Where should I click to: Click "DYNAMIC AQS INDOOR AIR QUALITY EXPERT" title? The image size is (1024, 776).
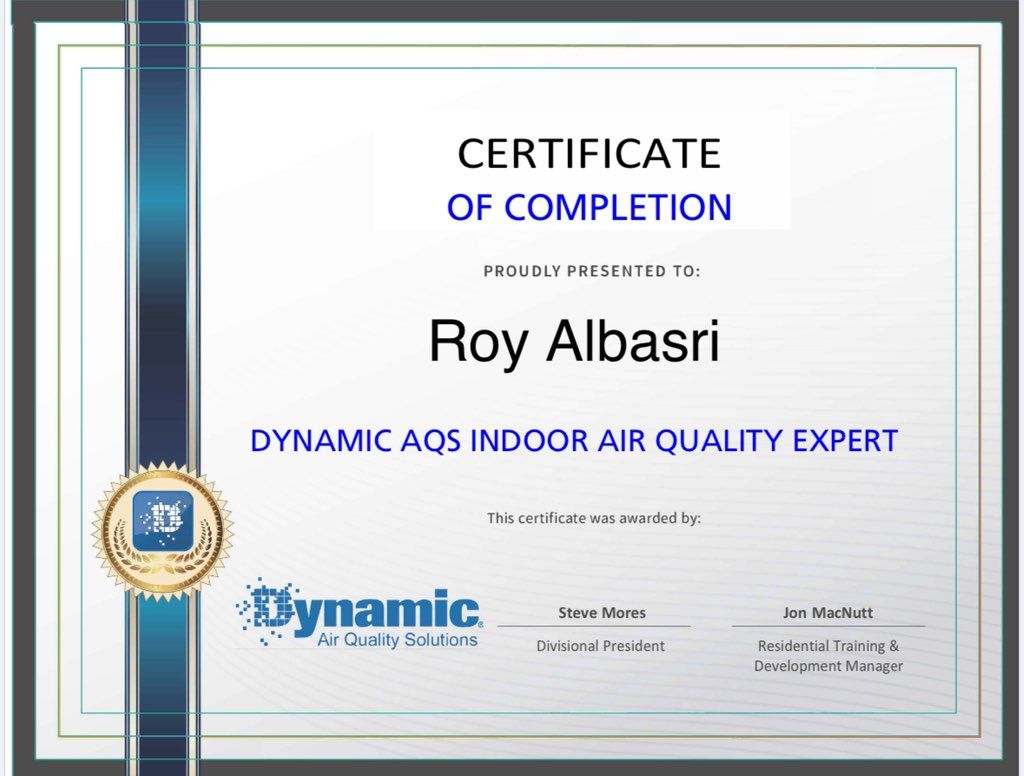tap(574, 441)
